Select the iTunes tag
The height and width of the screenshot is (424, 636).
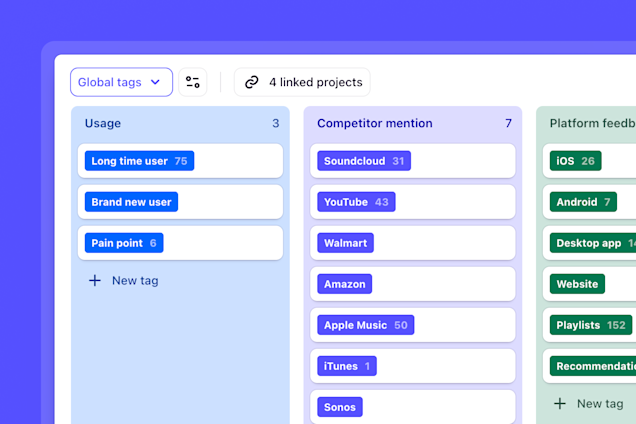coord(347,366)
